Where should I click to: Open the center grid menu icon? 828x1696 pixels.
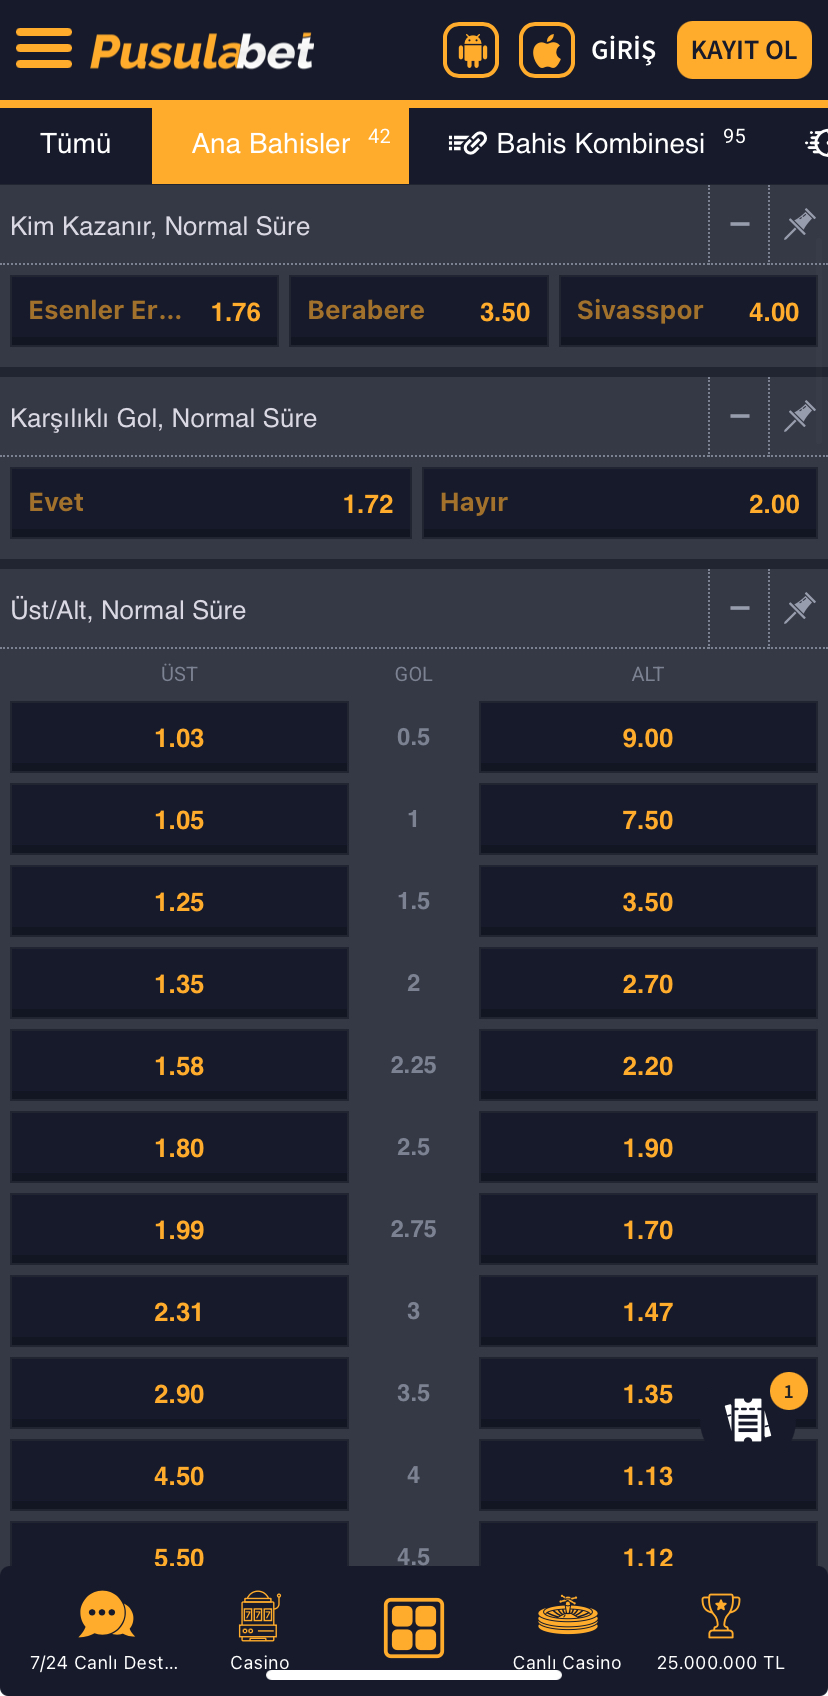pyautogui.click(x=414, y=1627)
